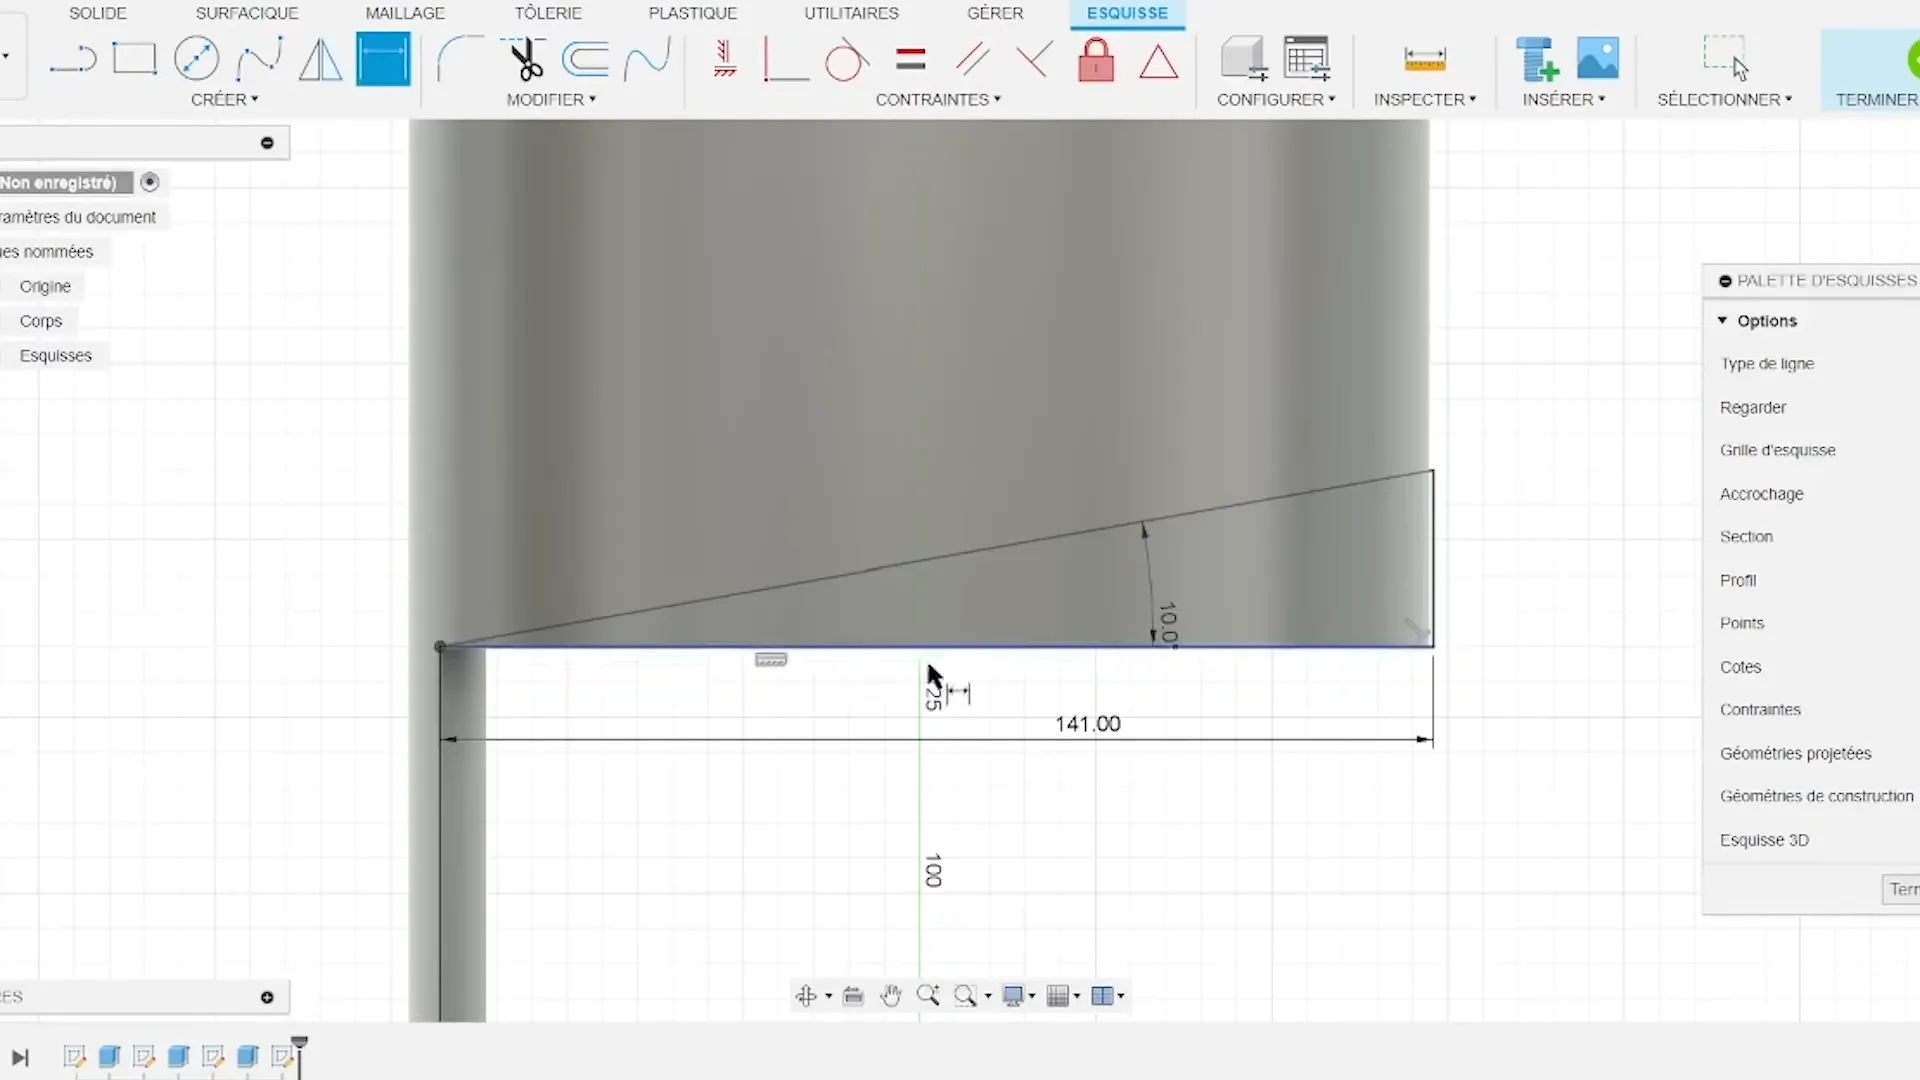
Task: Select the Esquisses folder in browser
Action: tap(56, 355)
